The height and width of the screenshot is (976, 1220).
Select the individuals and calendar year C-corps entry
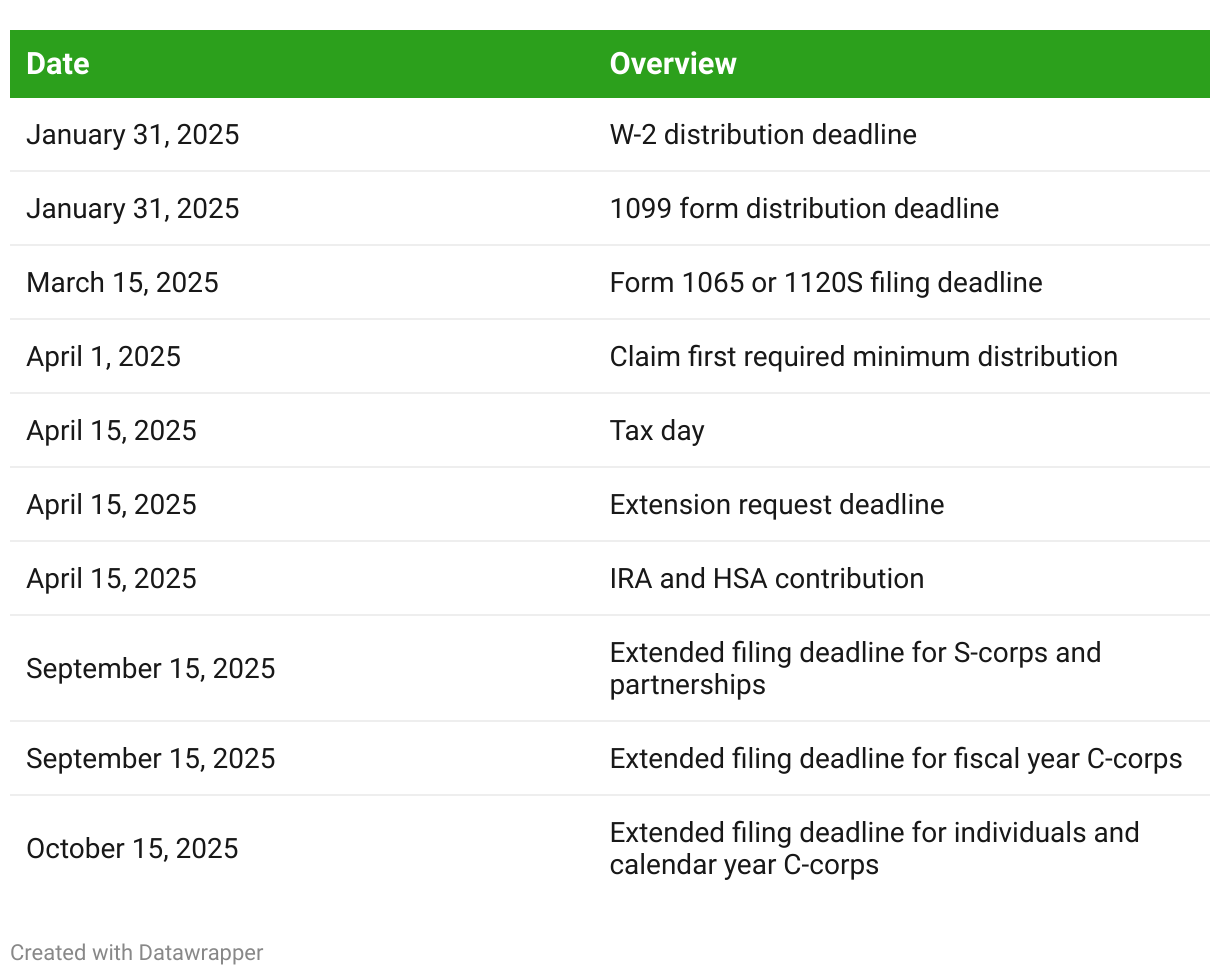[x=873, y=848]
